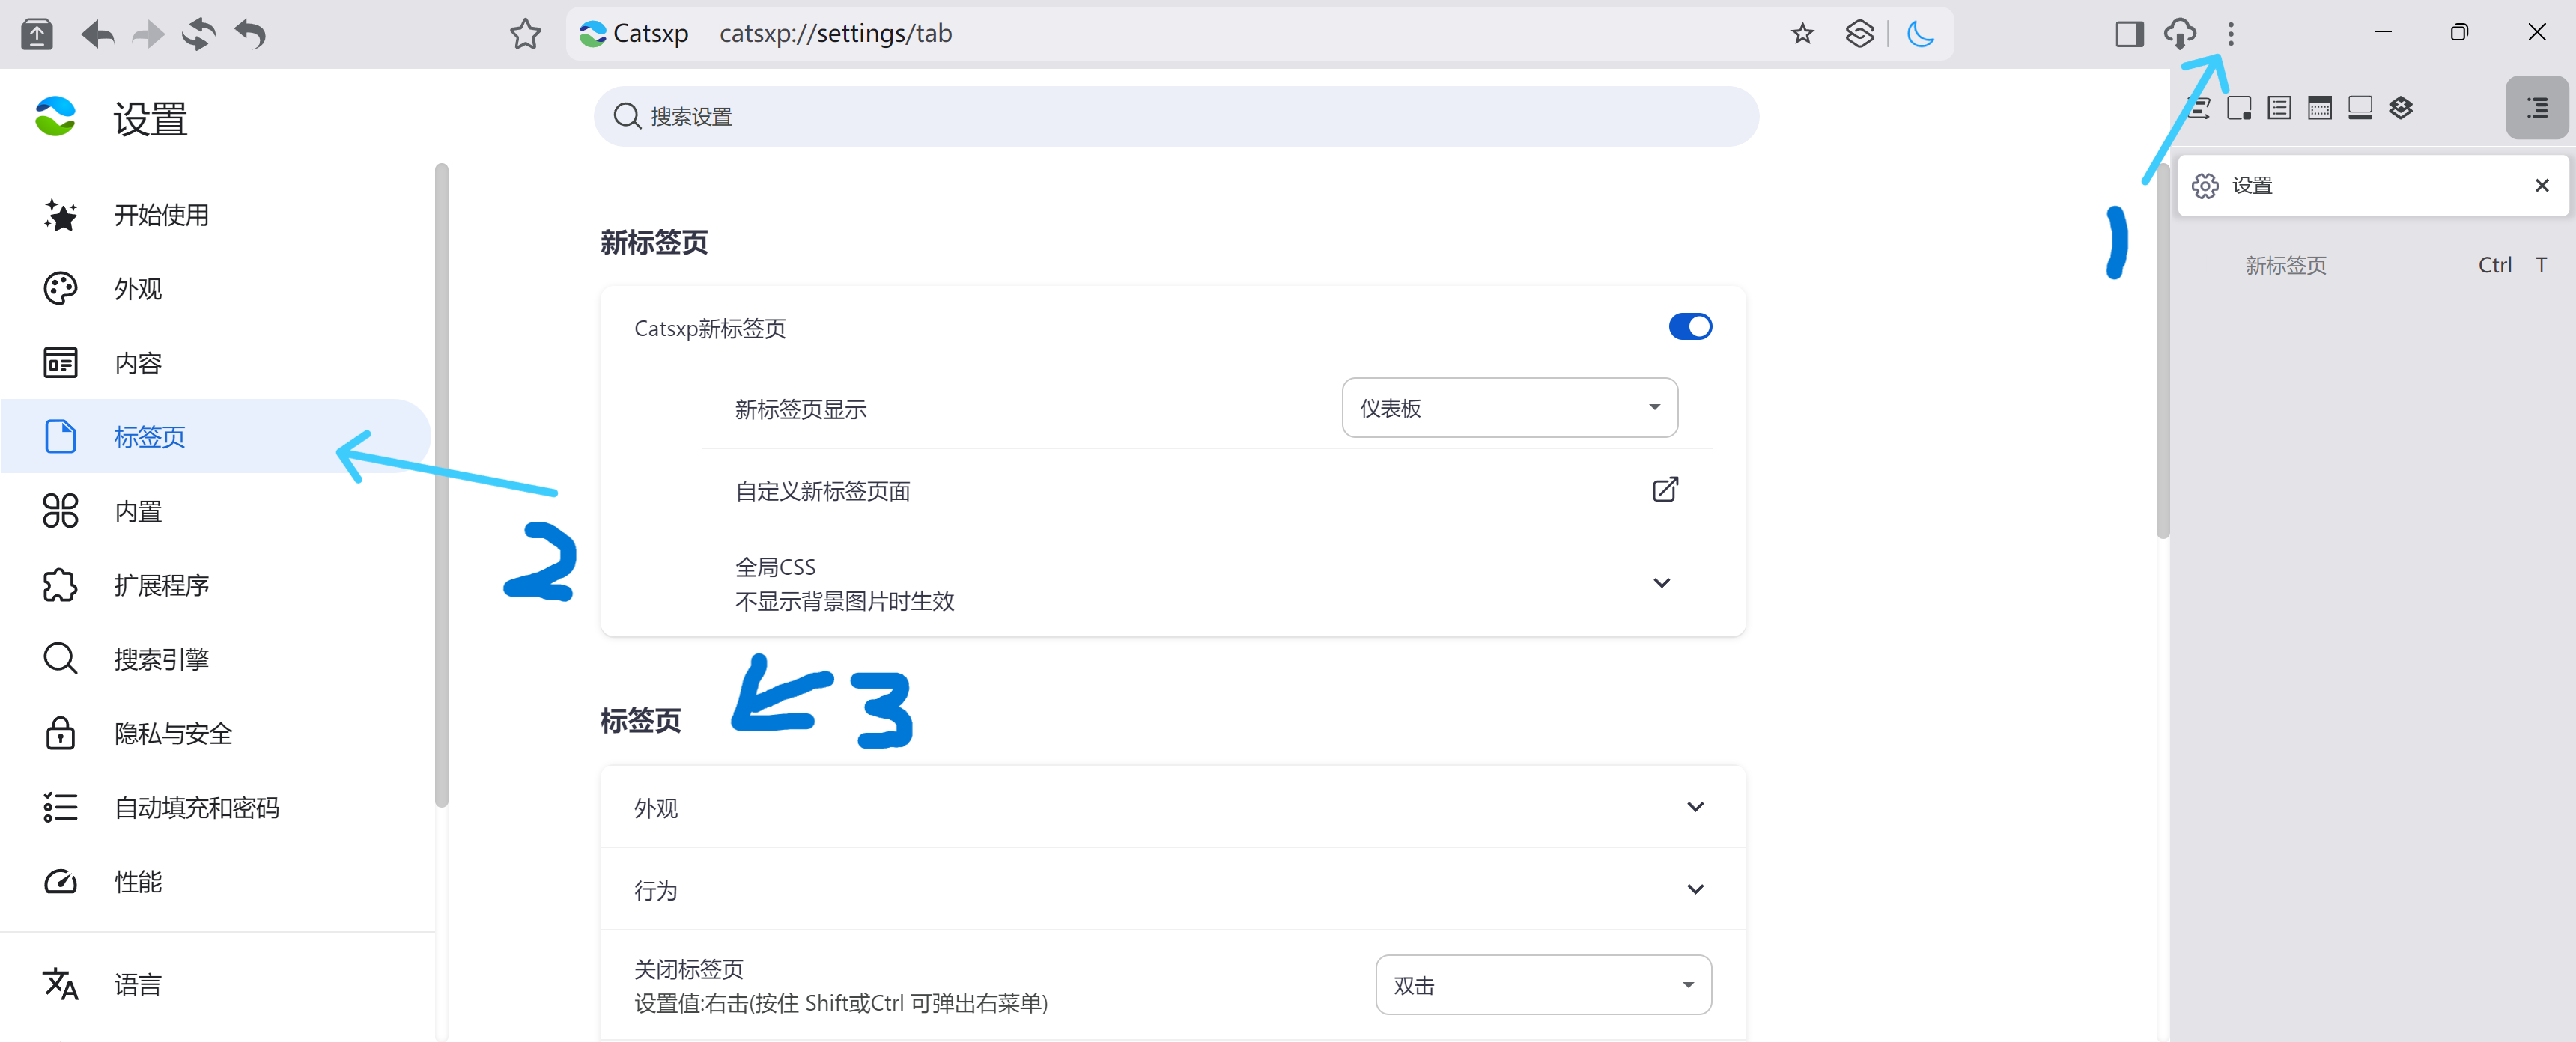Expand the 全局CSS section
The height and width of the screenshot is (1042, 2576).
point(1661,584)
